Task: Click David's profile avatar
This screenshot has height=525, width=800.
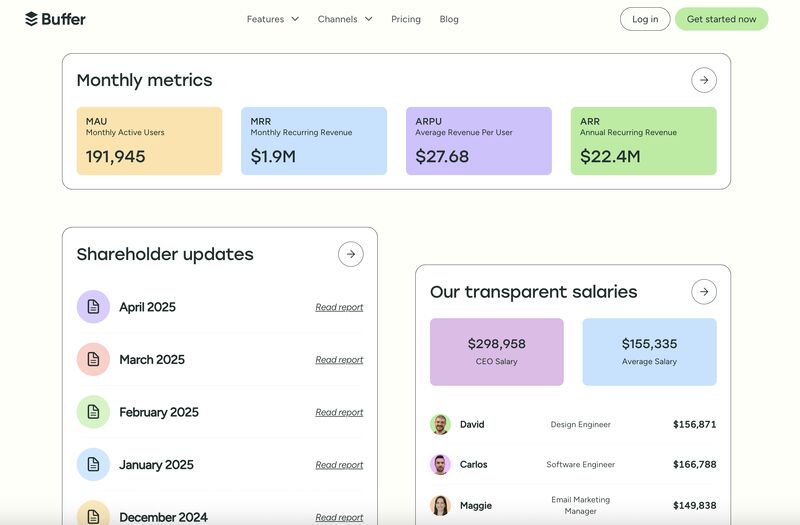Action: pos(440,424)
